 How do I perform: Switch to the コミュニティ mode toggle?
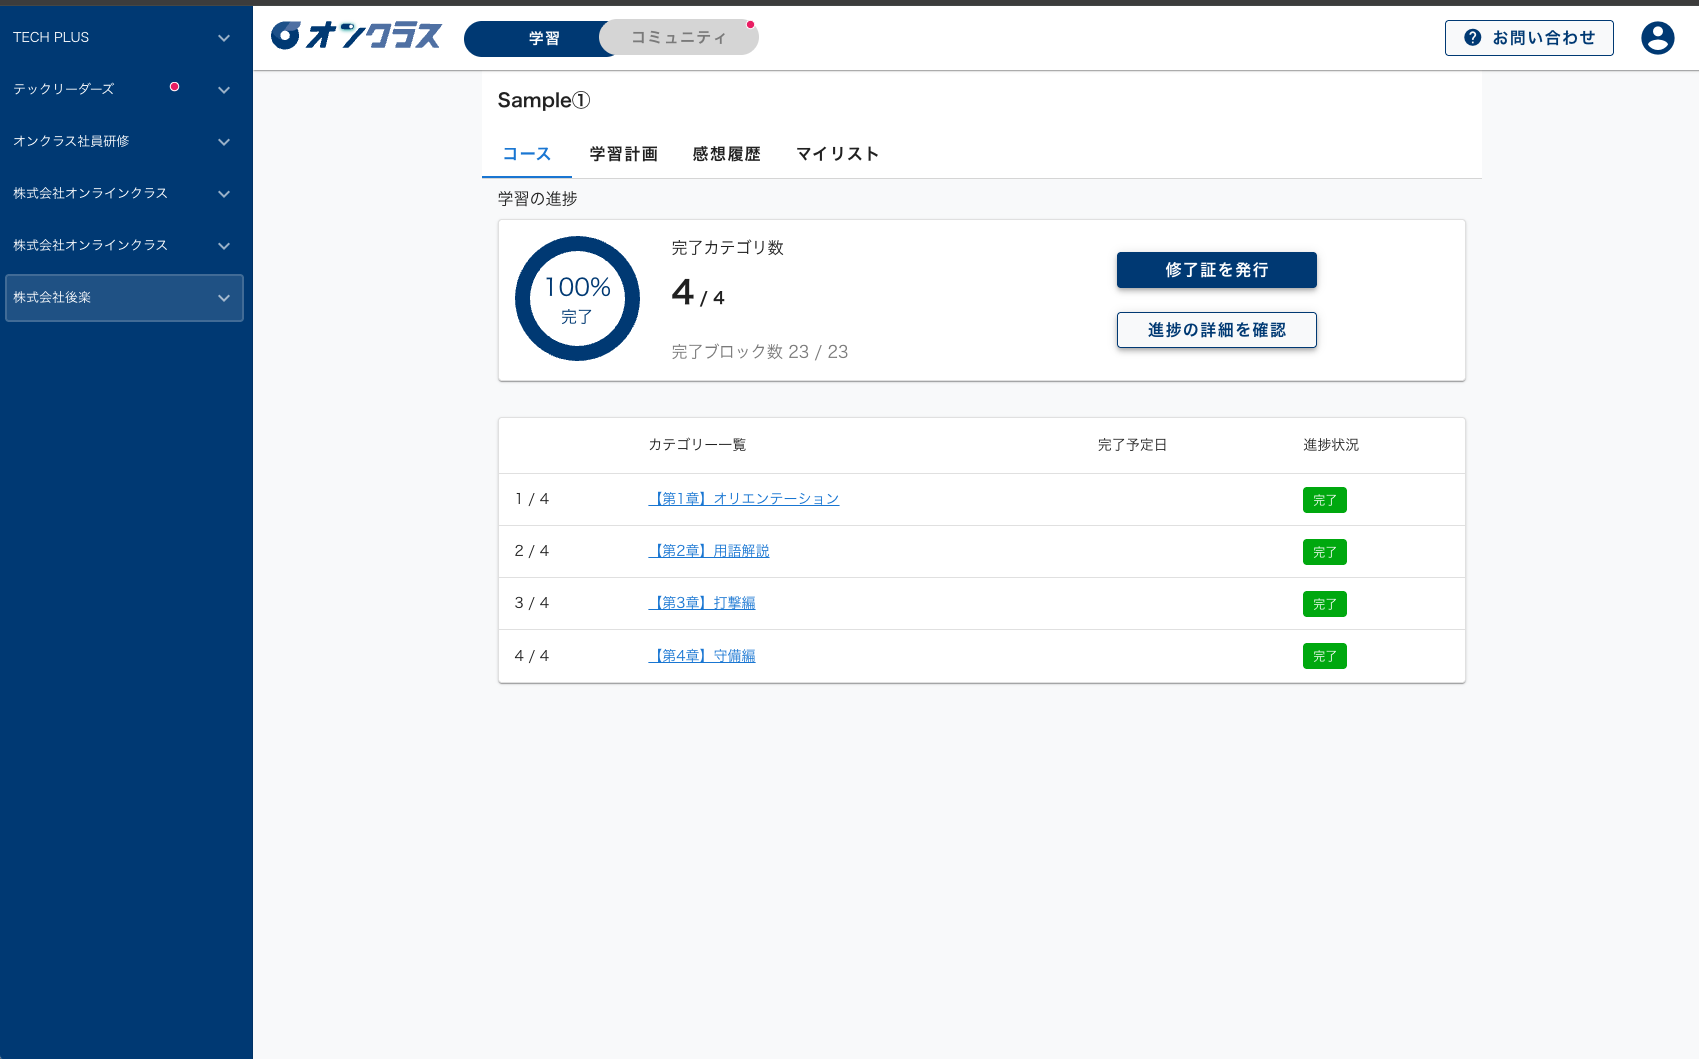[x=679, y=38]
